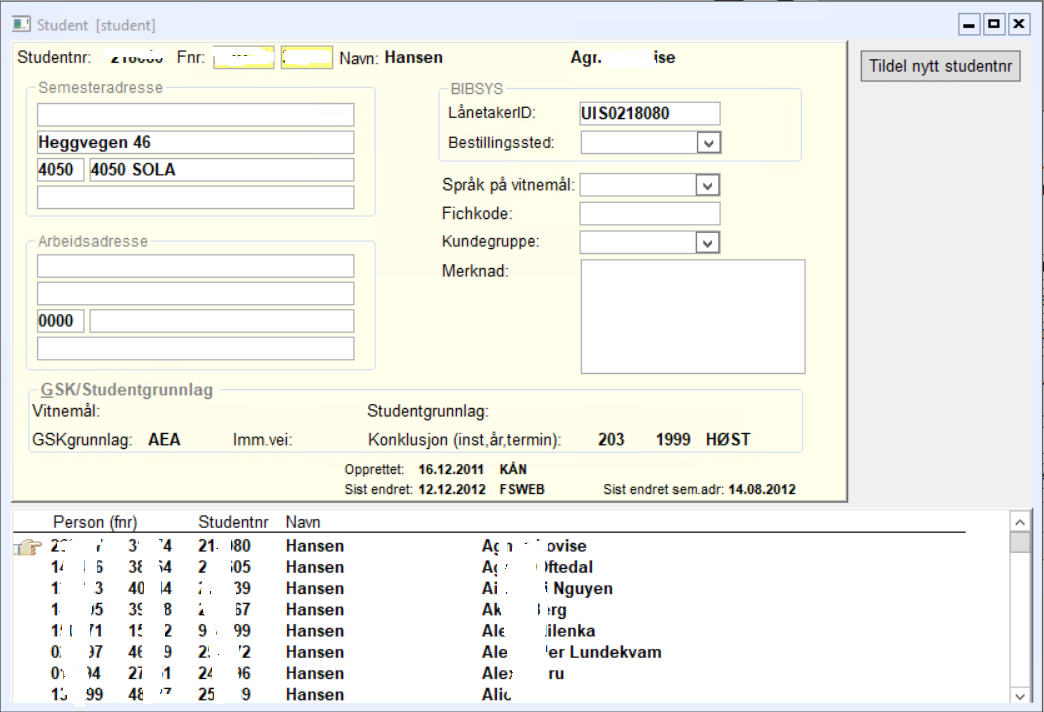Open the Kundegruppe dropdown

pyautogui.click(x=707, y=243)
